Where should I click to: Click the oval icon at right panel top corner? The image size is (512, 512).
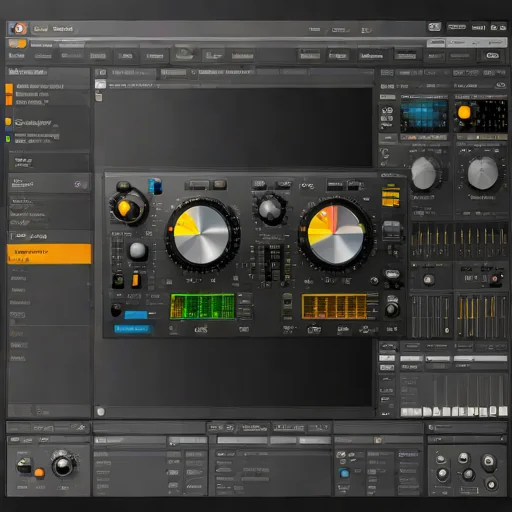click(x=501, y=85)
